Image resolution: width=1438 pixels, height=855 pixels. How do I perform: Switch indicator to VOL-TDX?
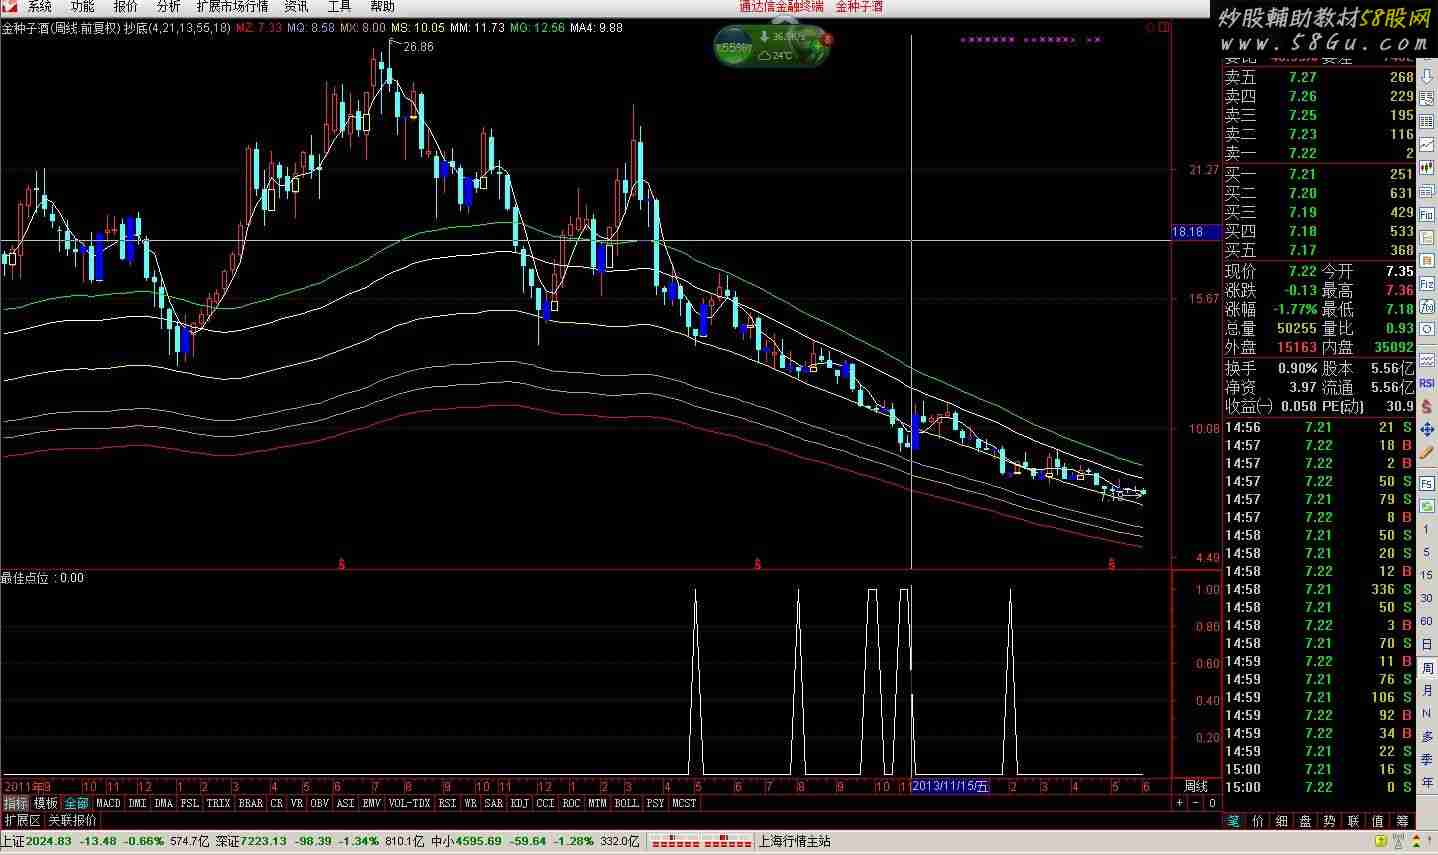click(409, 803)
